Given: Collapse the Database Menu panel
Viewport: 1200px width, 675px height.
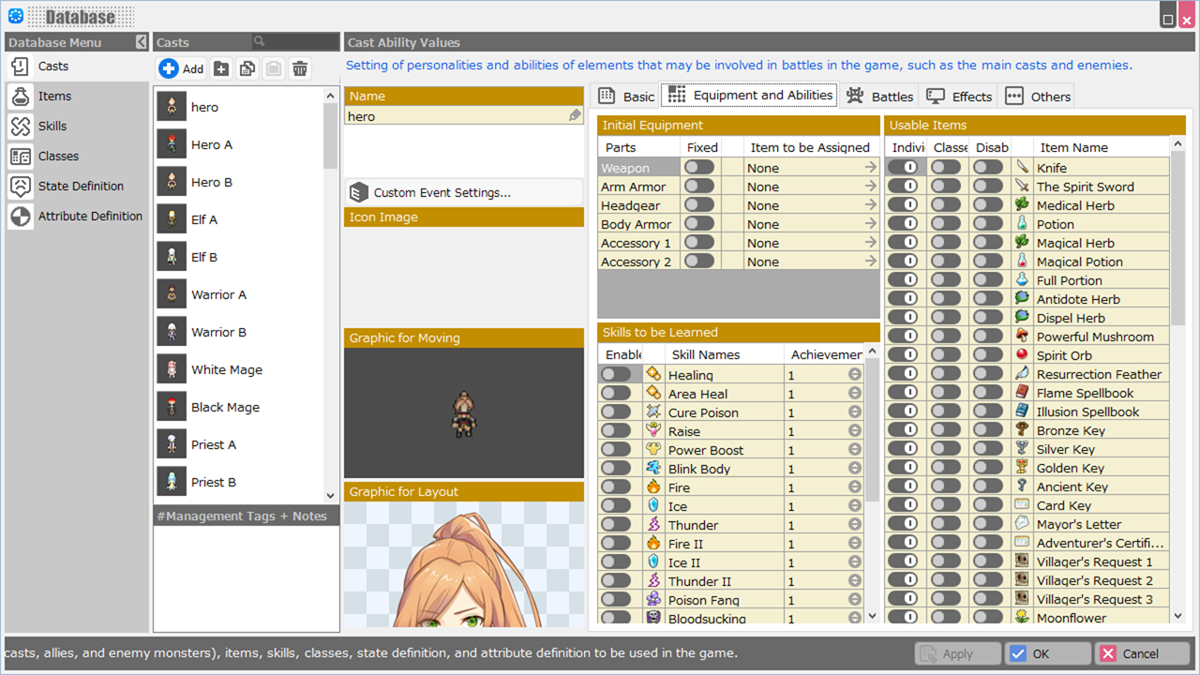Looking at the screenshot, I should 140,42.
